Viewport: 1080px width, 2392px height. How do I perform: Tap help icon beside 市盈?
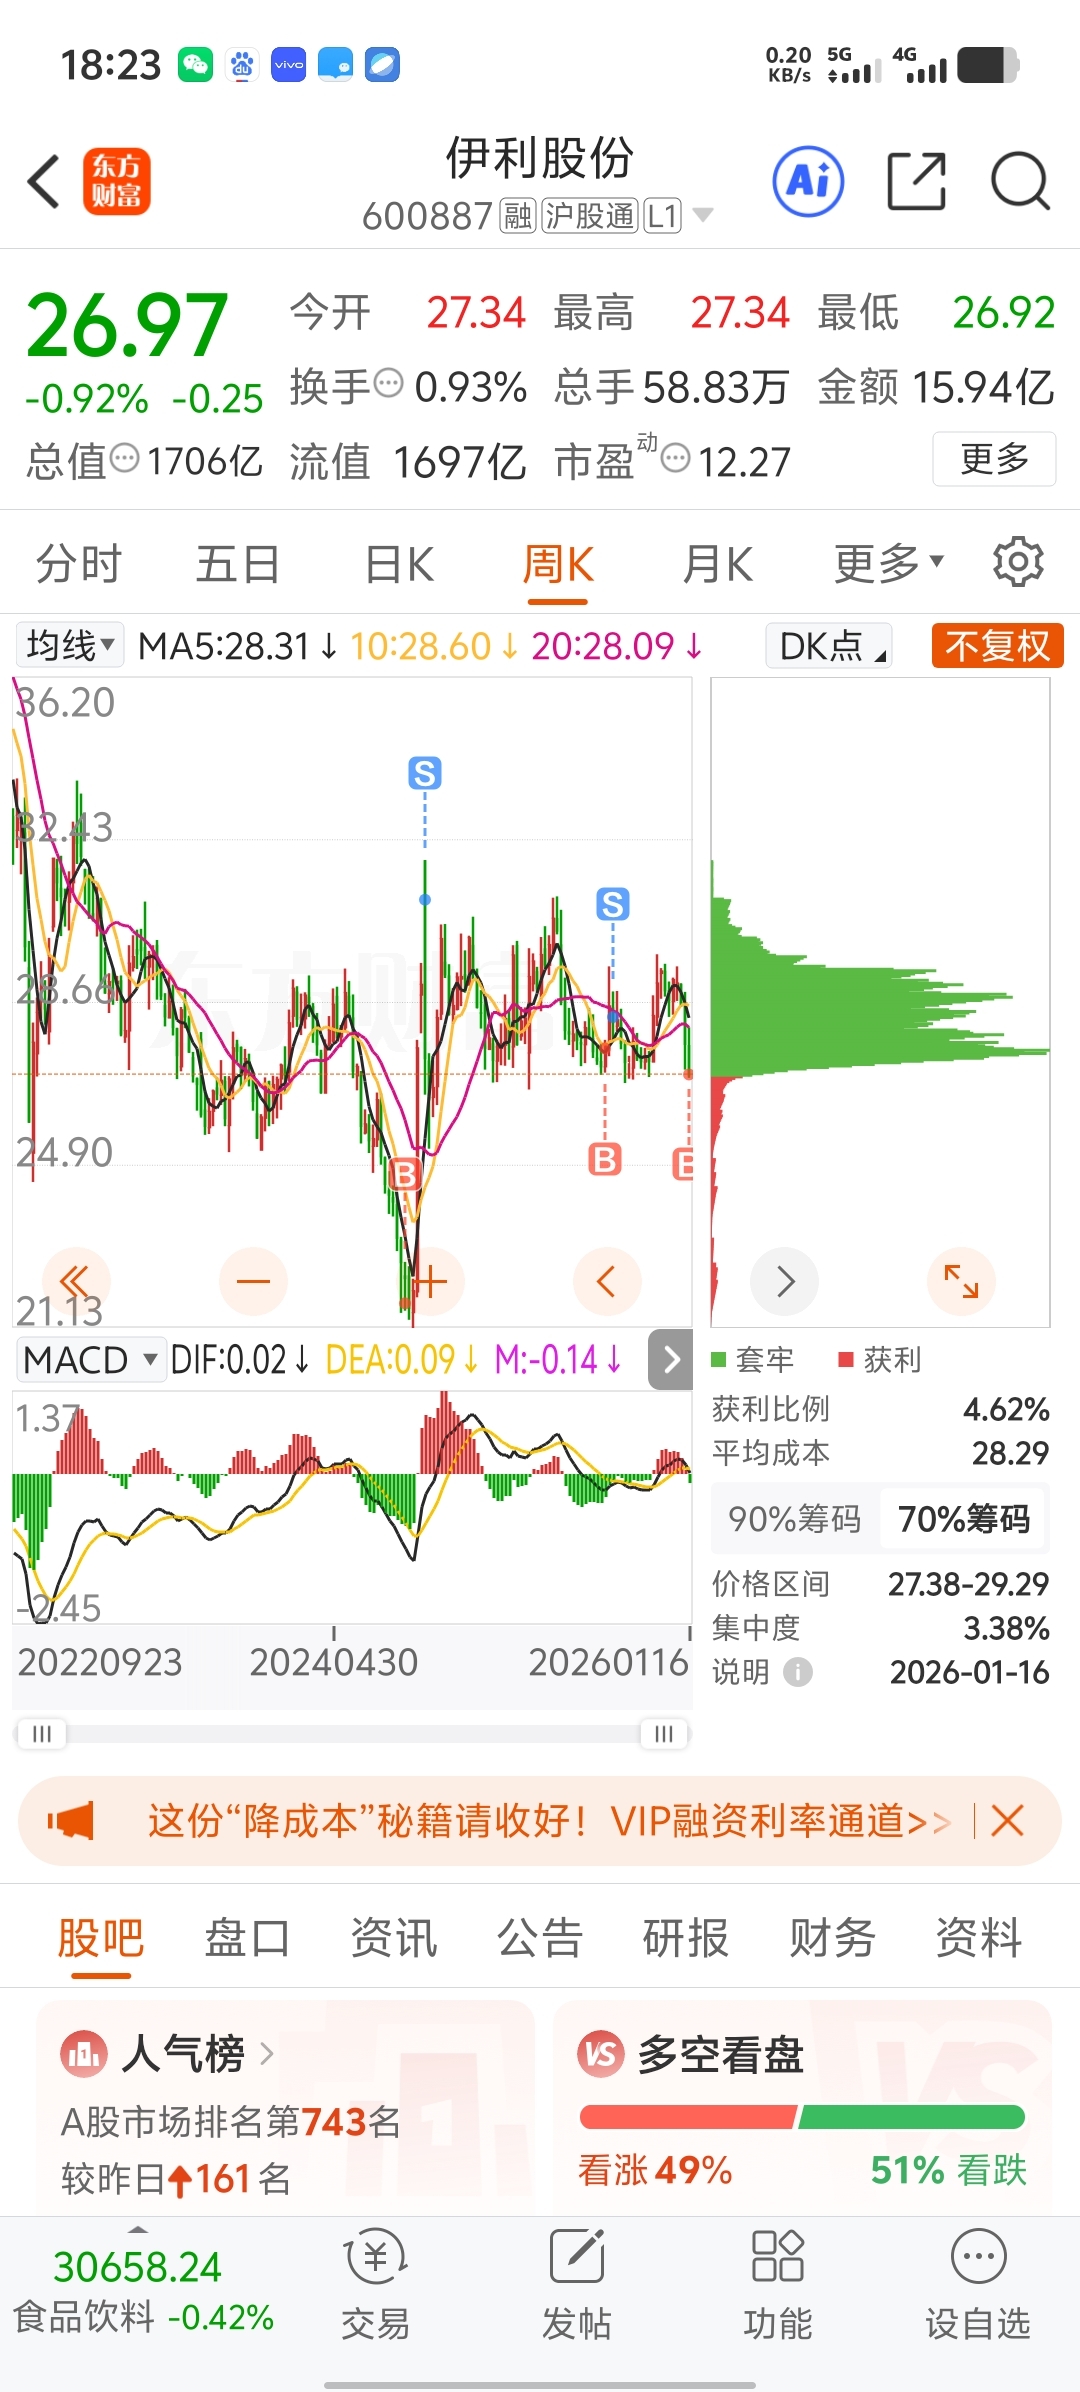(676, 458)
